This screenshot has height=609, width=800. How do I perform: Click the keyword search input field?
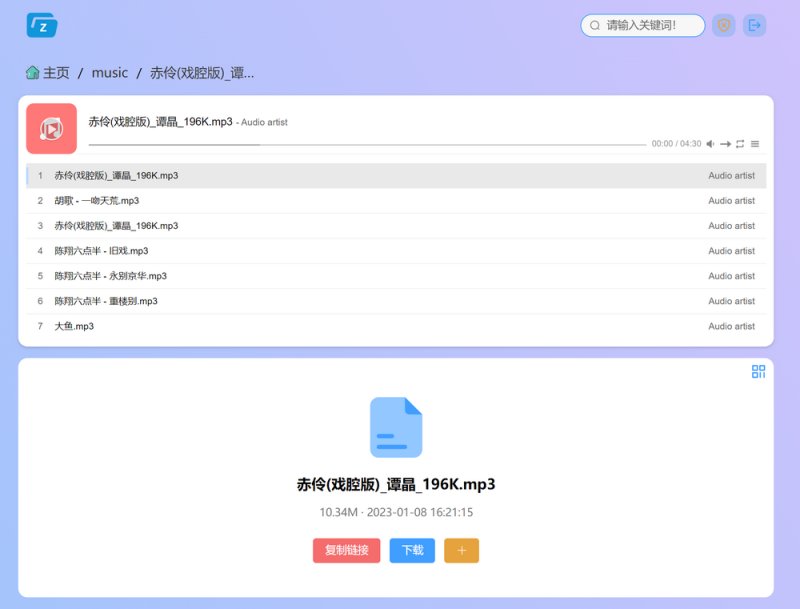tap(643, 25)
